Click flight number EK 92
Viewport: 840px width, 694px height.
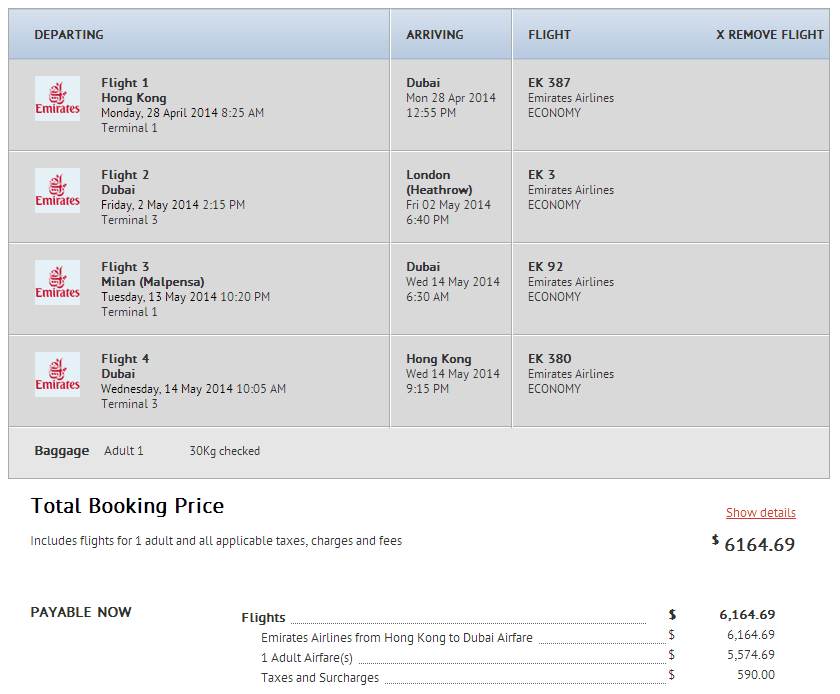click(x=545, y=267)
